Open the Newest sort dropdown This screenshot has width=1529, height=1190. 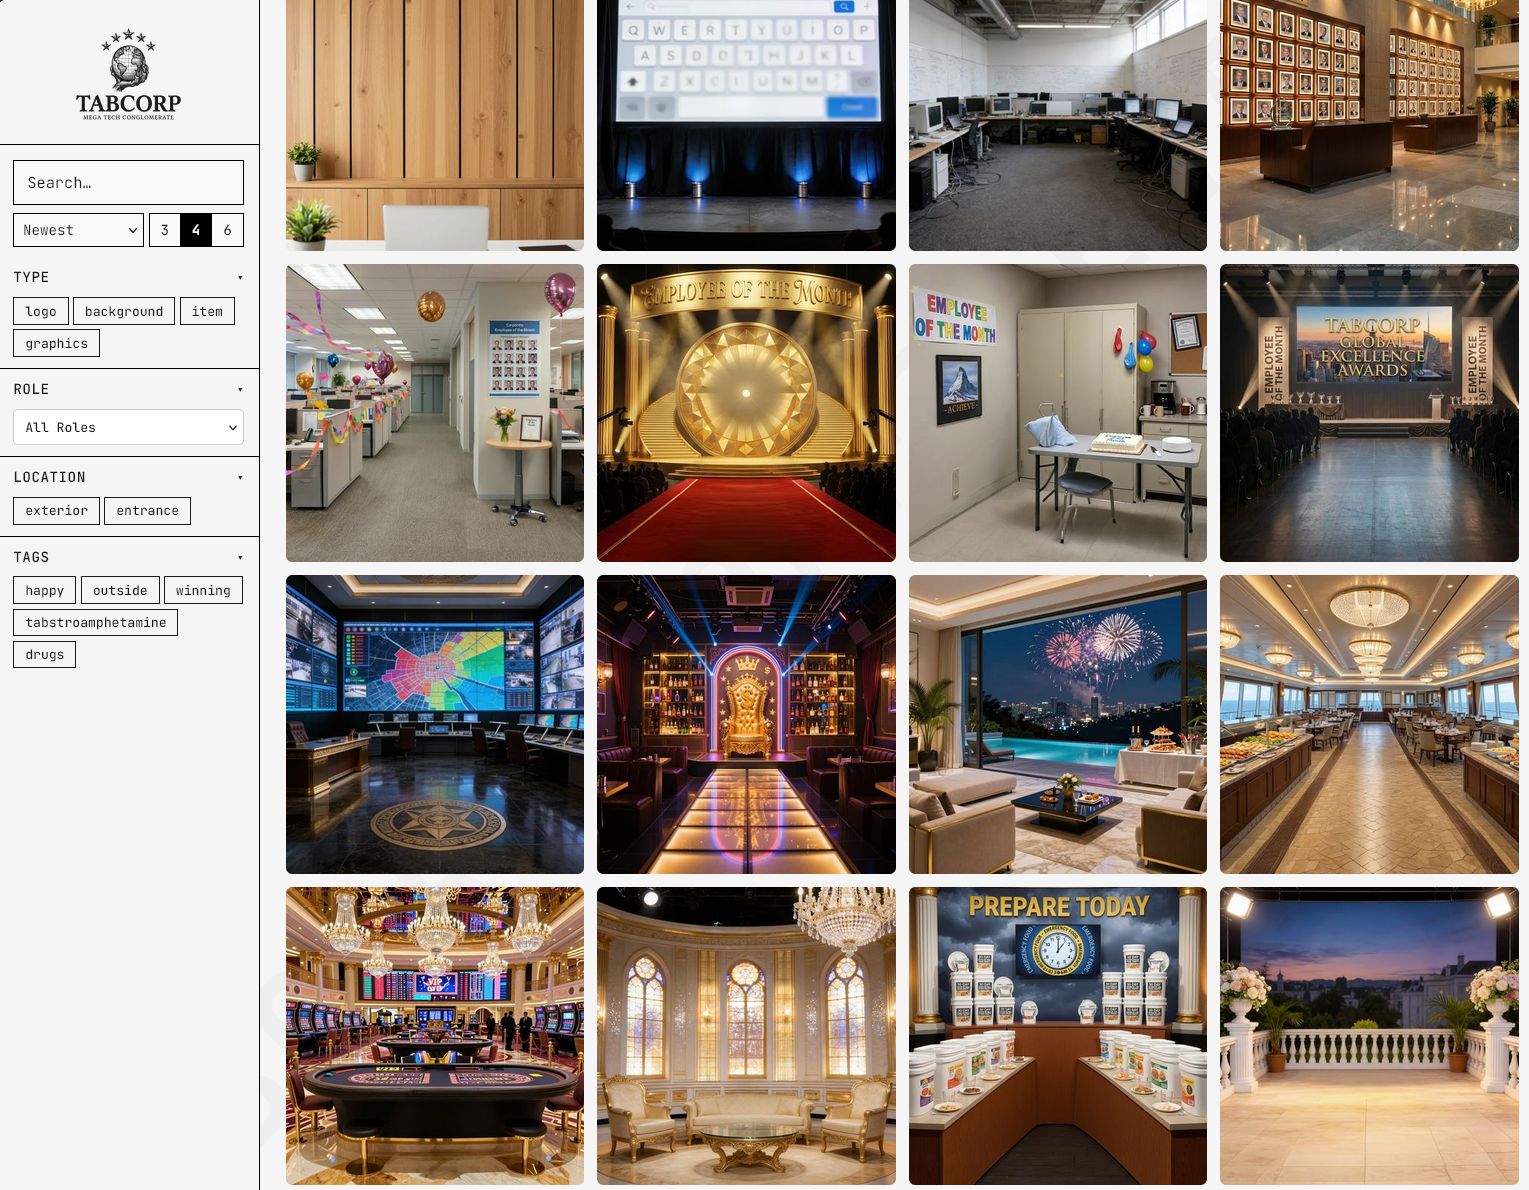click(x=79, y=230)
